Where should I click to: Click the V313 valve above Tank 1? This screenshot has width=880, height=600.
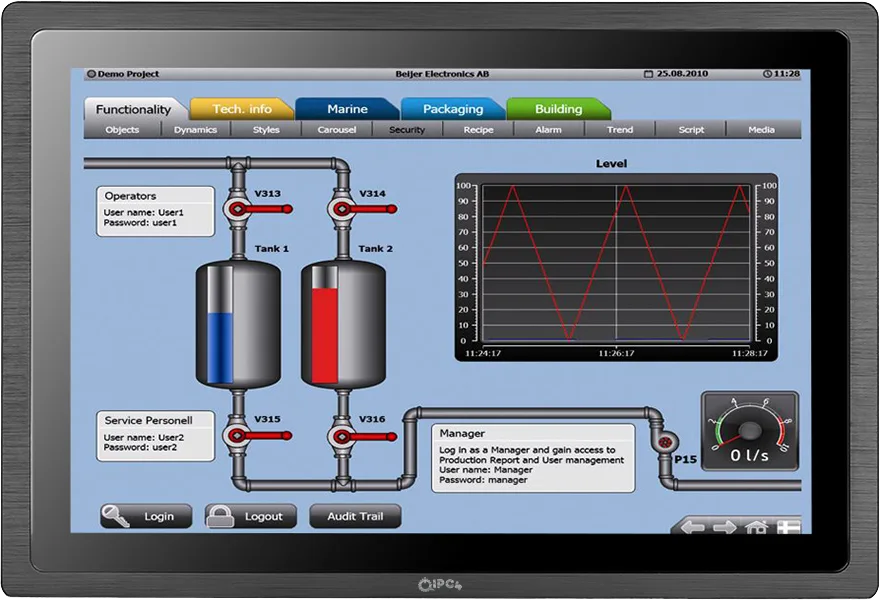tap(237, 209)
